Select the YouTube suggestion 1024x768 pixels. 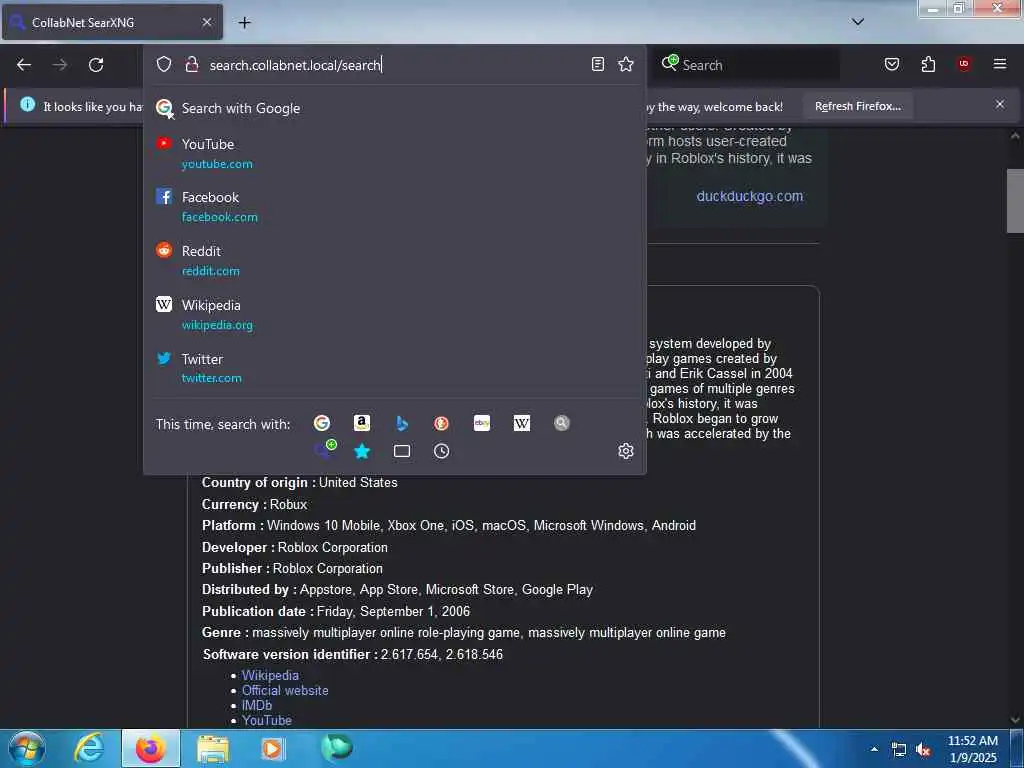(x=394, y=153)
